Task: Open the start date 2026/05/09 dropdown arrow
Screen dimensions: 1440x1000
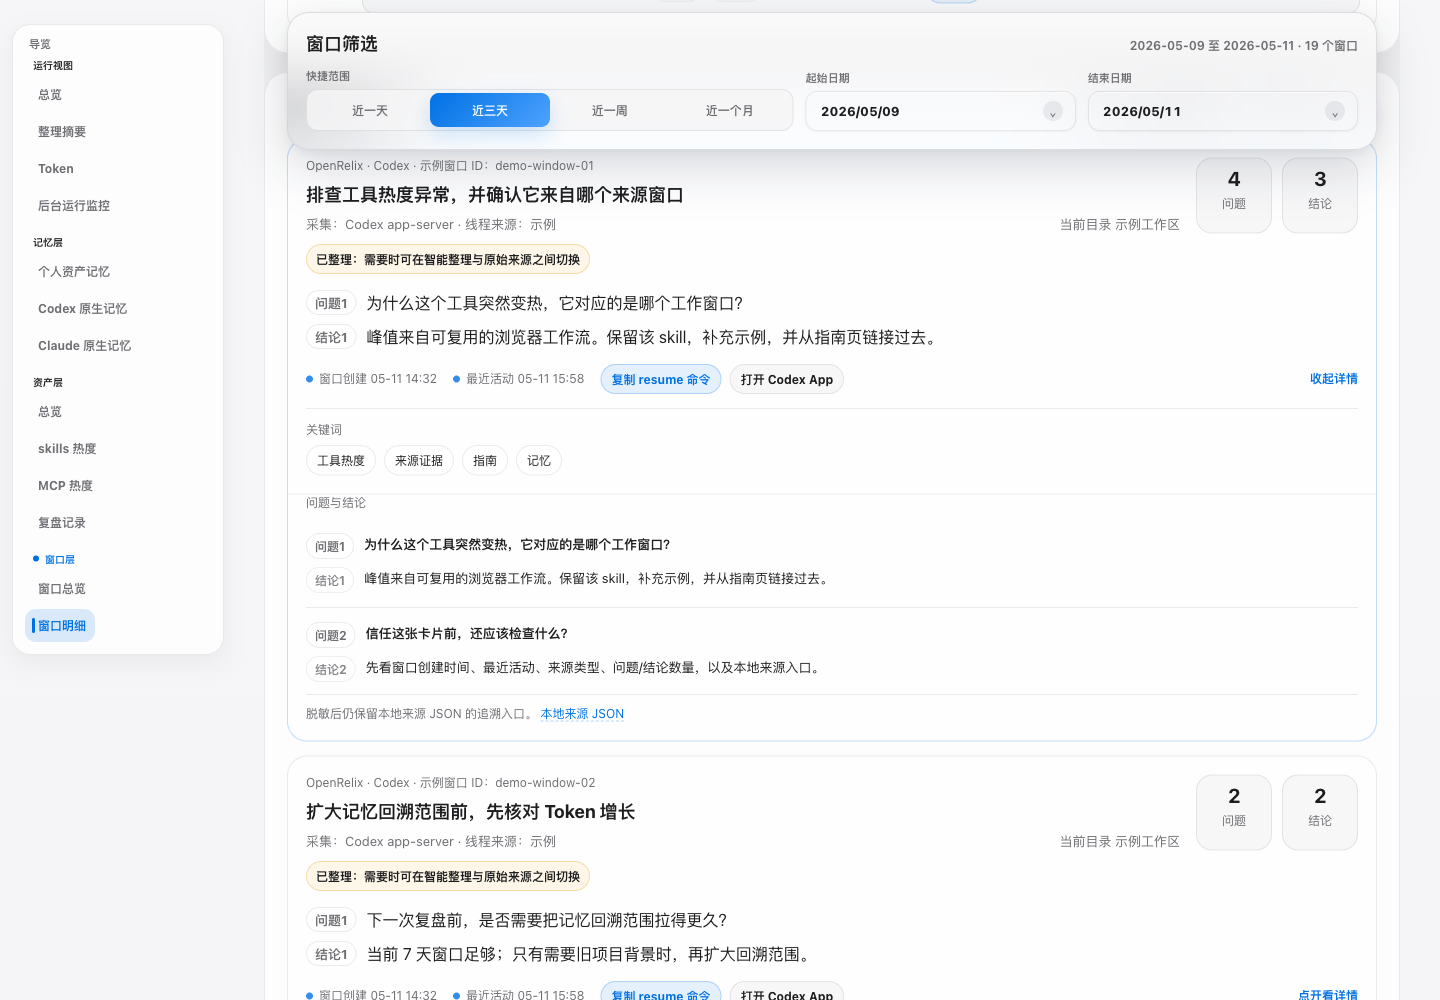Action: (1052, 112)
